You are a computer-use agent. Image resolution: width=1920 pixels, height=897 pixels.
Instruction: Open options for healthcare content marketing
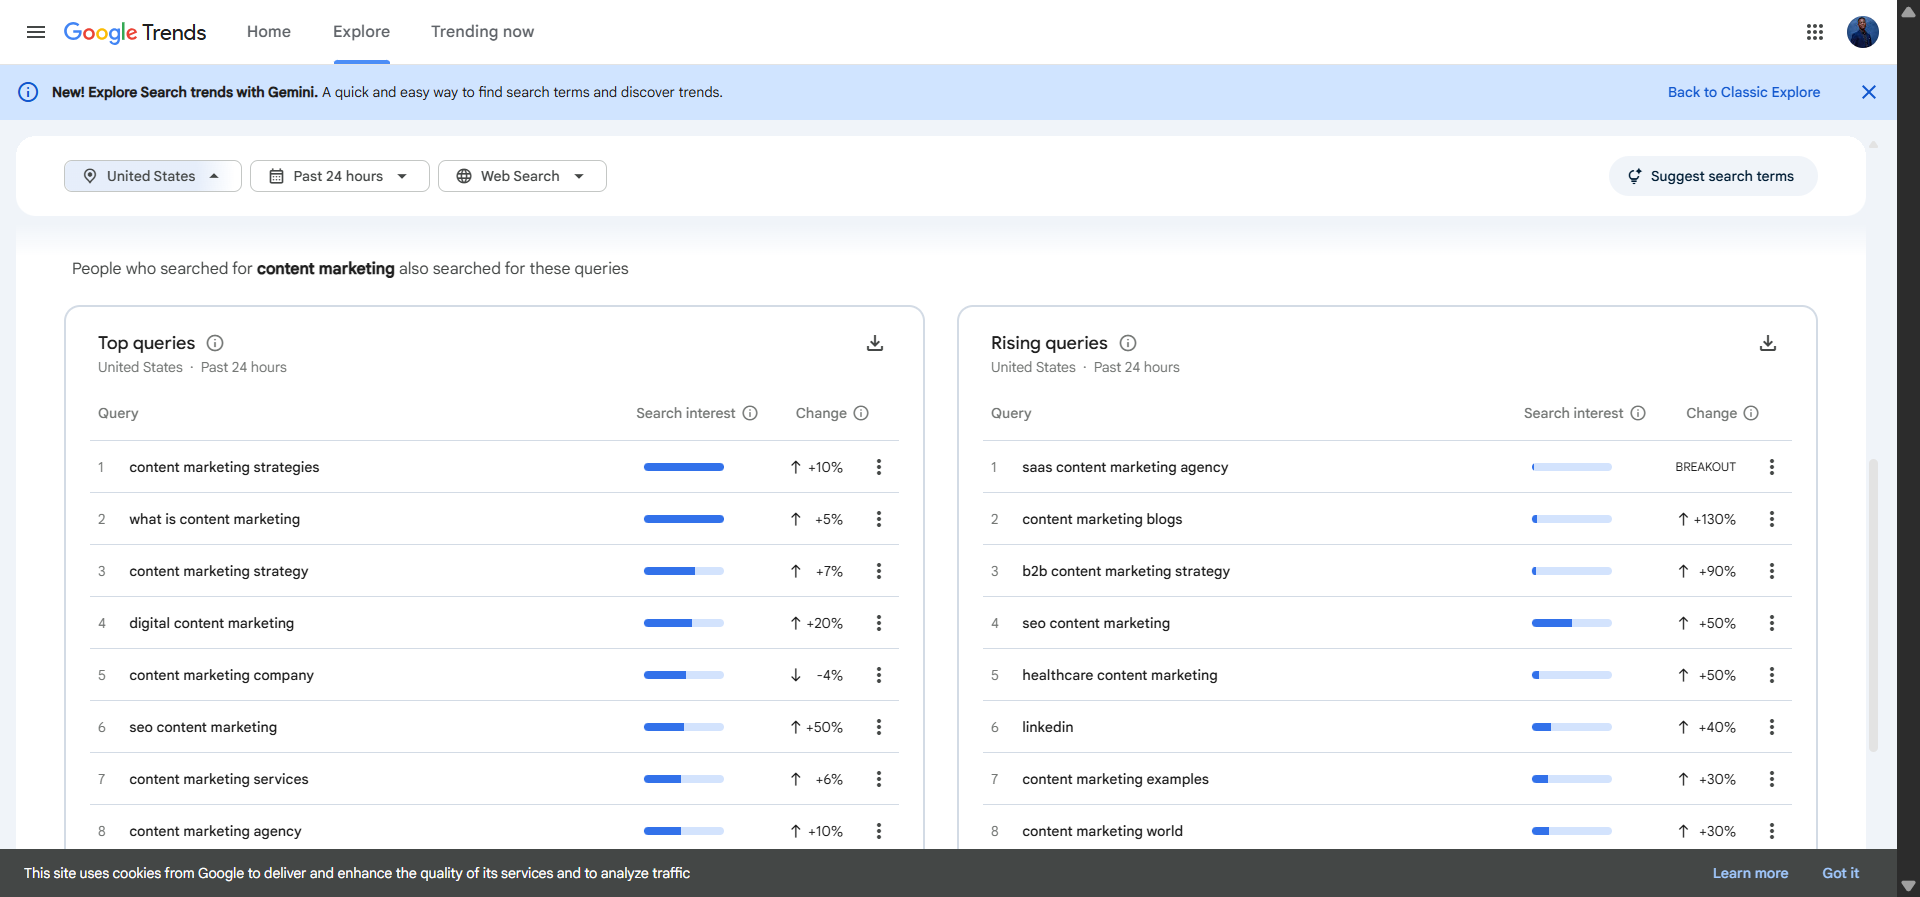coord(1772,675)
